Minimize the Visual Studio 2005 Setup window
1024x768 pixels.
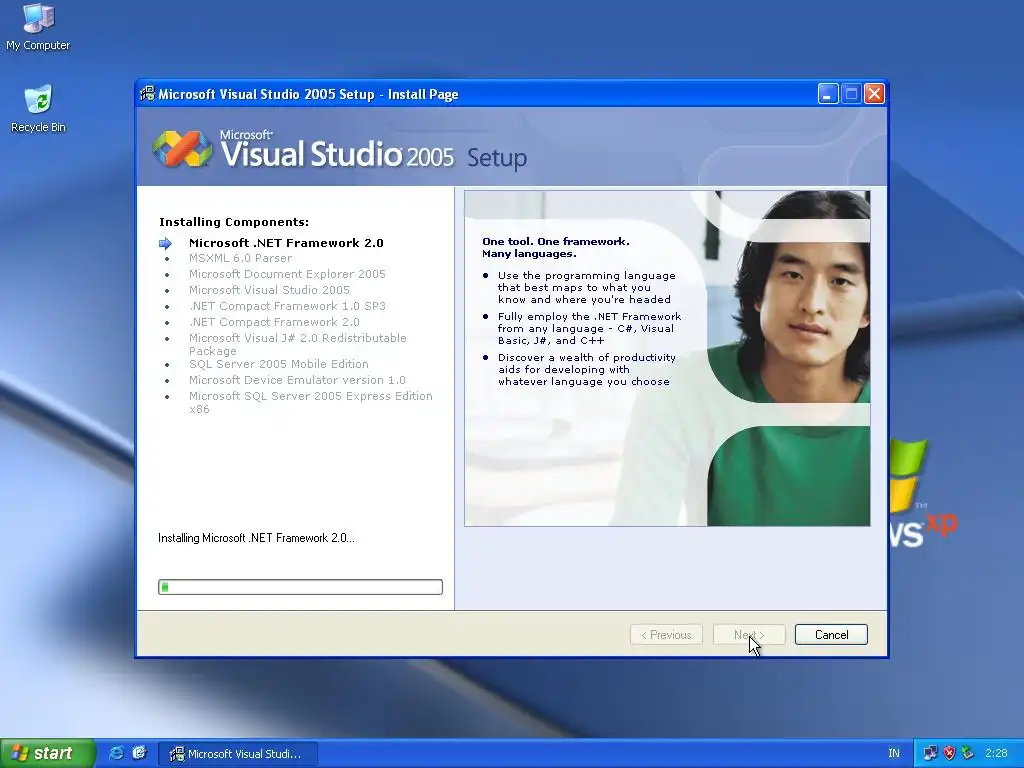[828, 94]
